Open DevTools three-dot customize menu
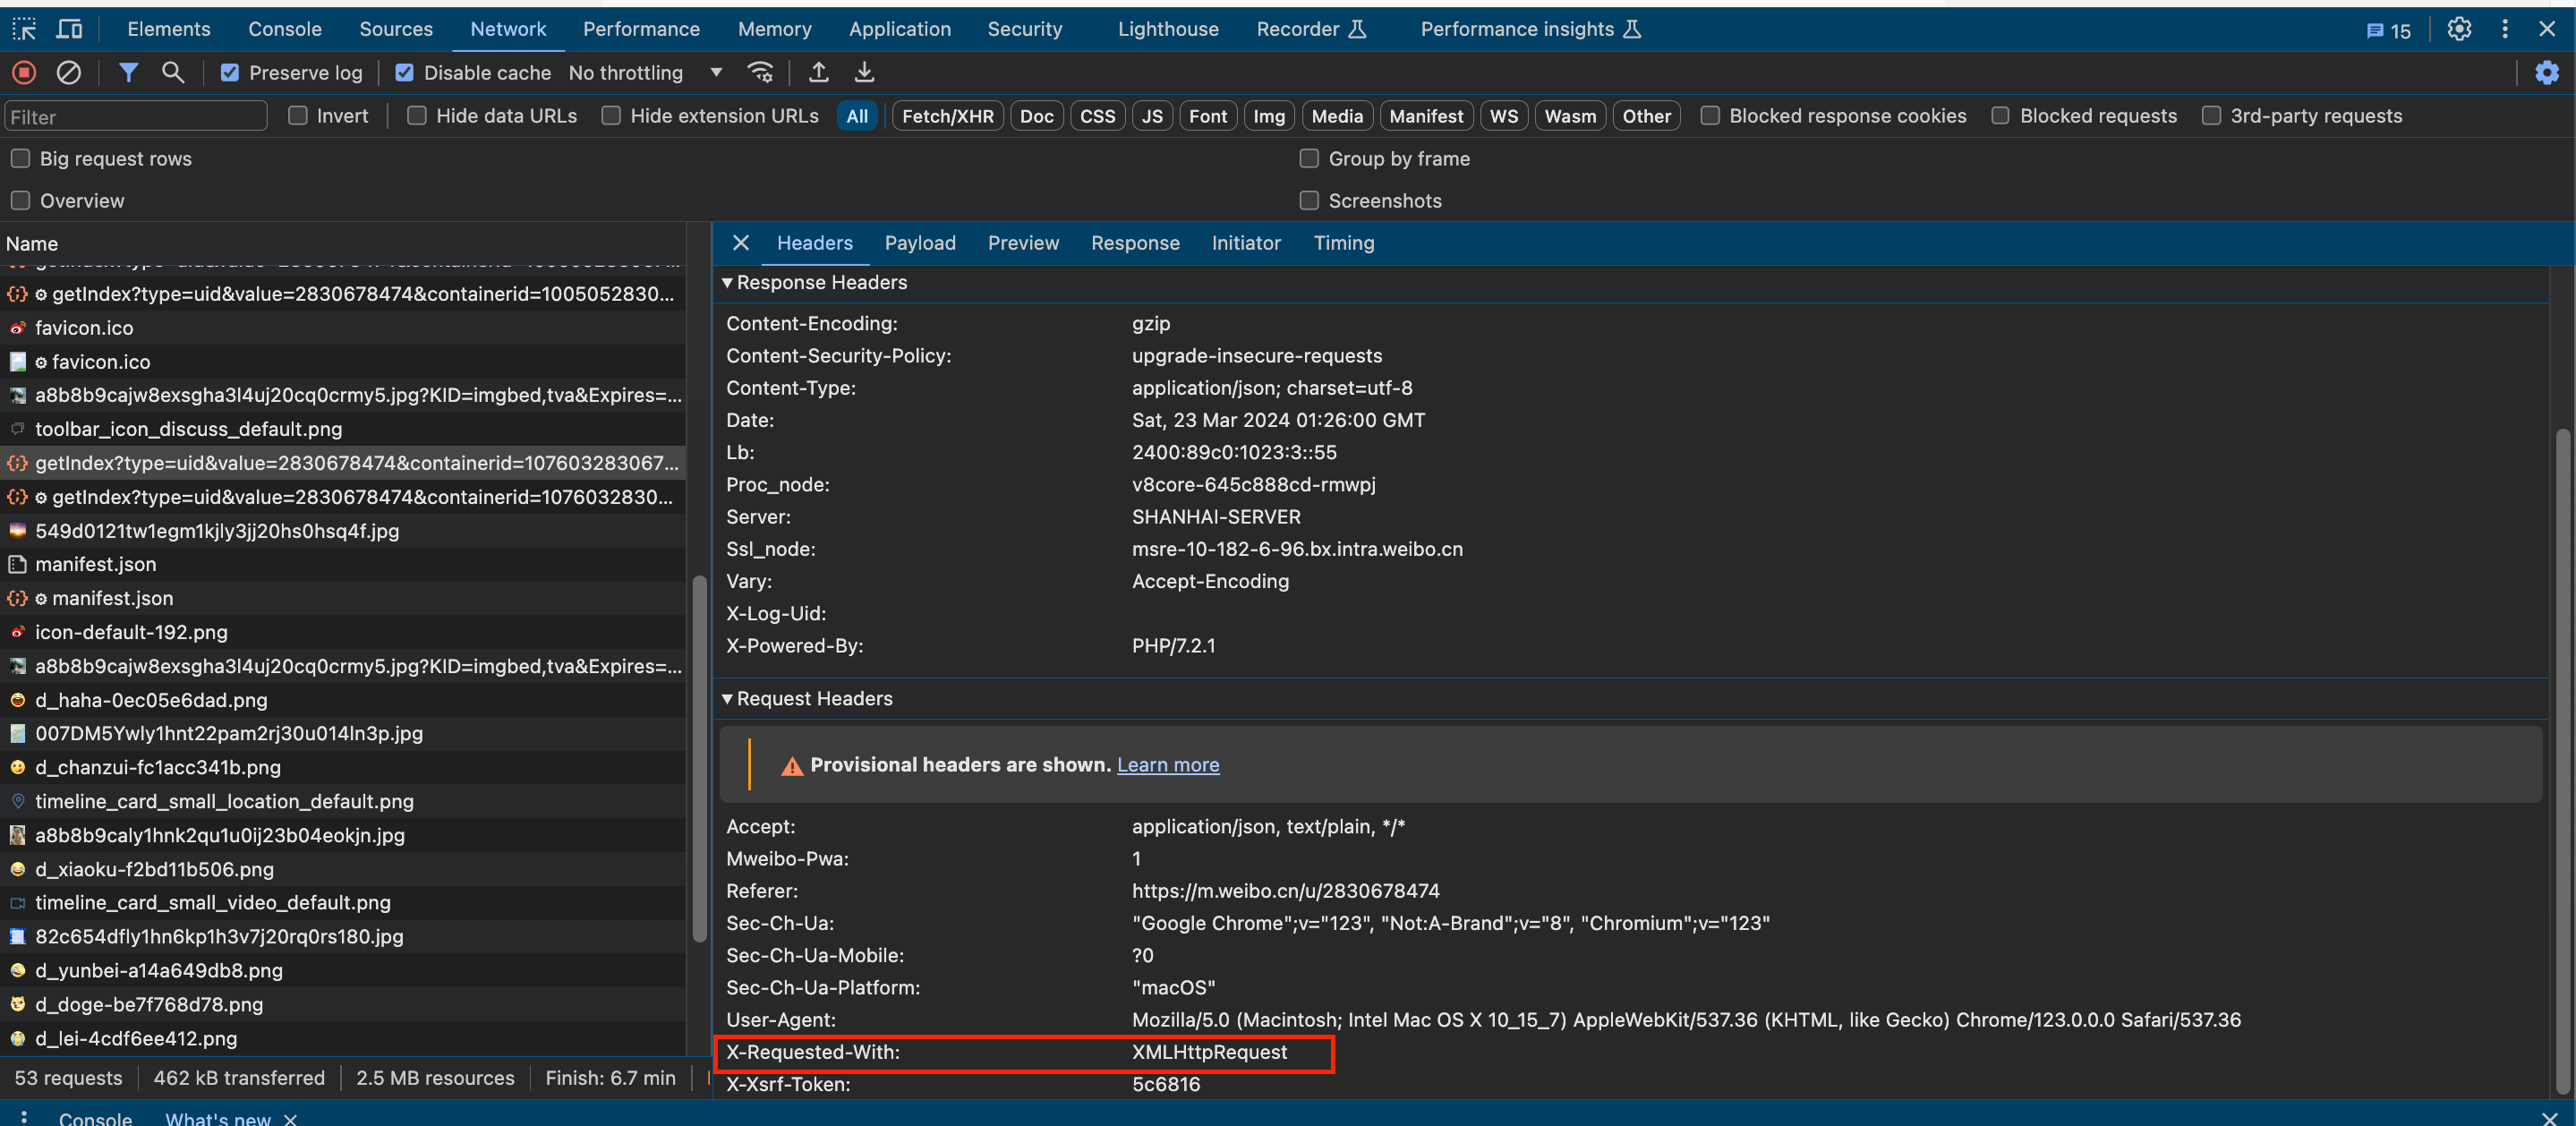2576x1126 pixels. (2504, 29)
